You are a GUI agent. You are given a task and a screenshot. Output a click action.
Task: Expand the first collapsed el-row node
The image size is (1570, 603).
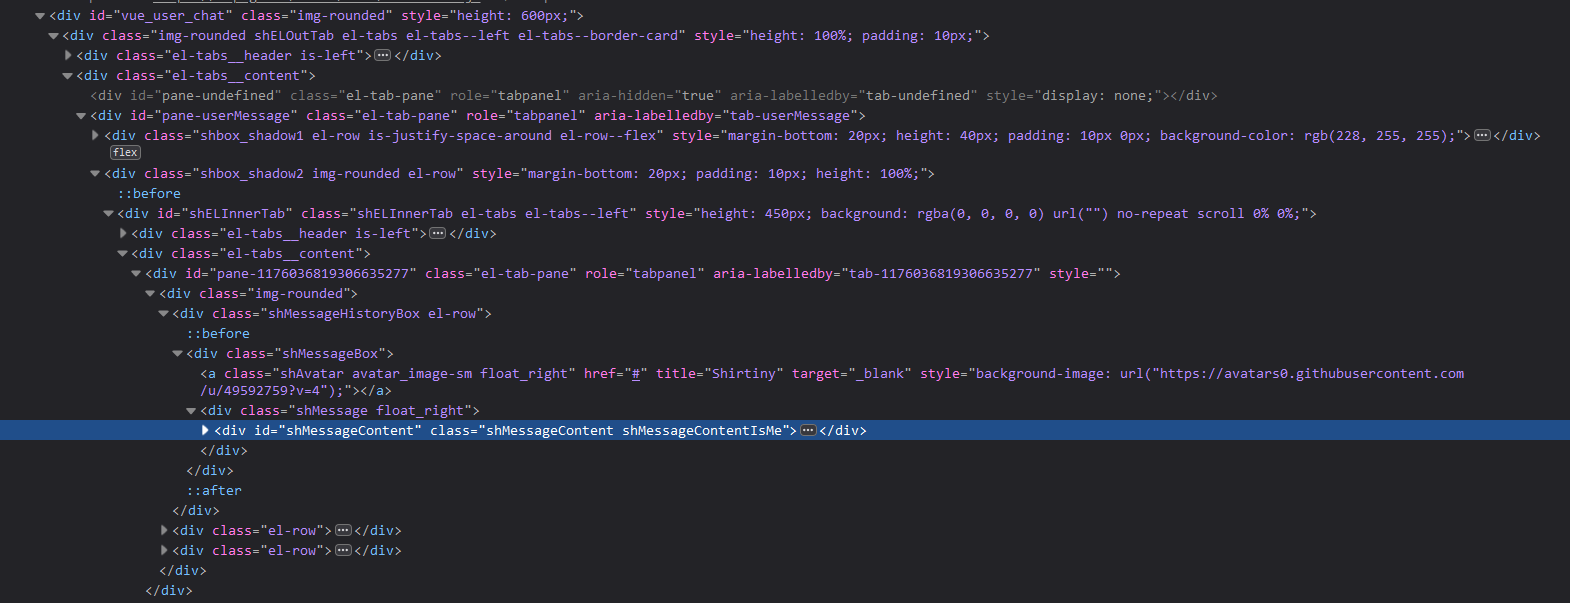164,531
